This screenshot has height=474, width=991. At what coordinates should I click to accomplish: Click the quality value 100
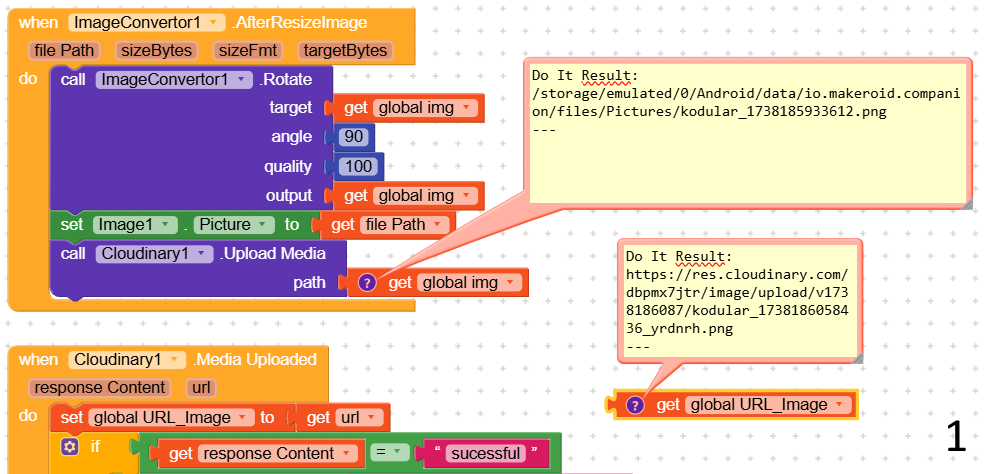tap(358, 167)
